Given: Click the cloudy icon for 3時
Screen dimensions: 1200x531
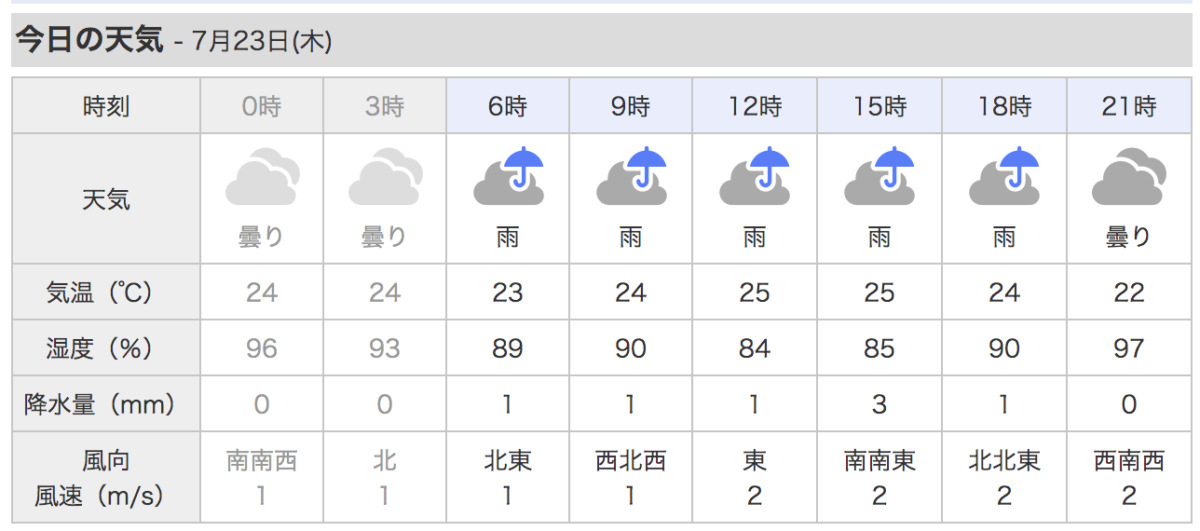Looking at the screenshot, I should 385,177.
